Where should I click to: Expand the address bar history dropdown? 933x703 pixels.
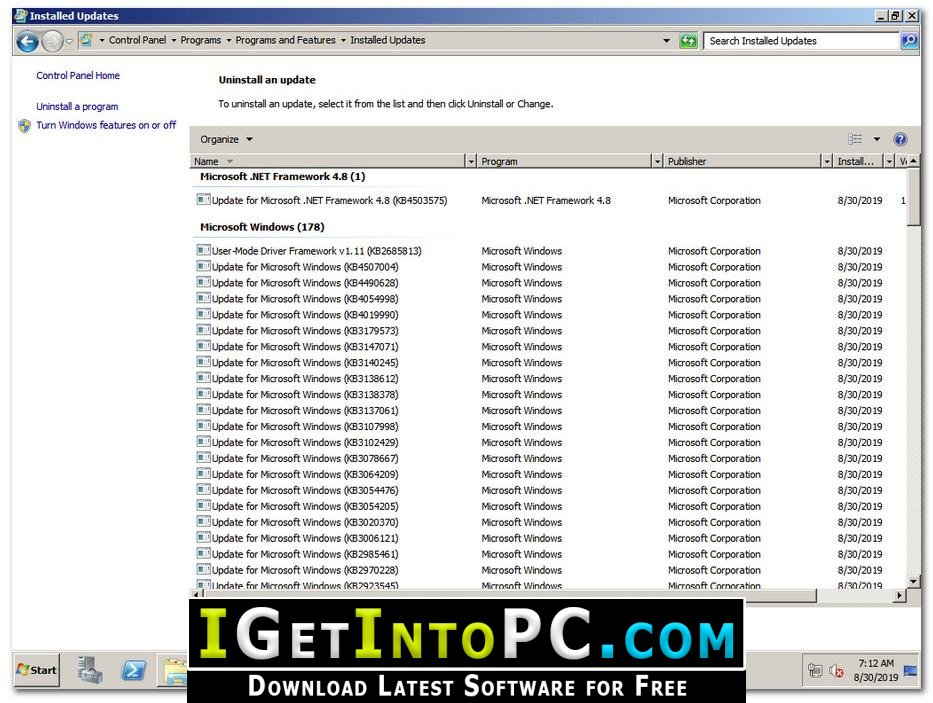(666, 40)
